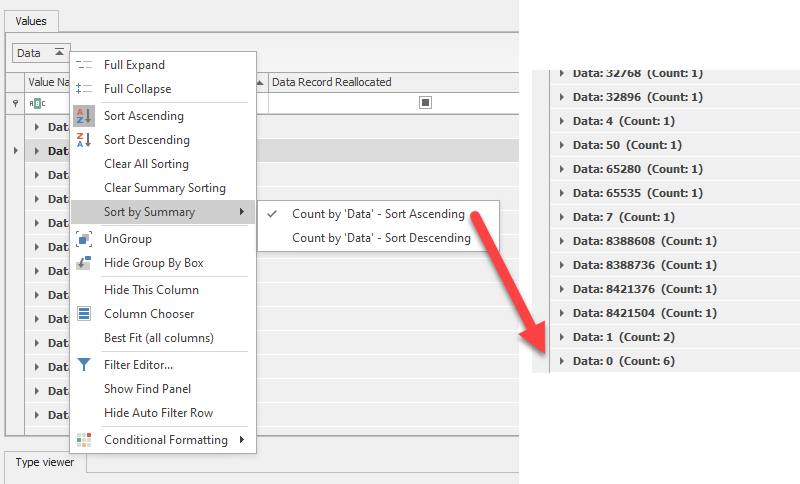
Task: Expand the Data: 32896 group
Action: [562, 97]
